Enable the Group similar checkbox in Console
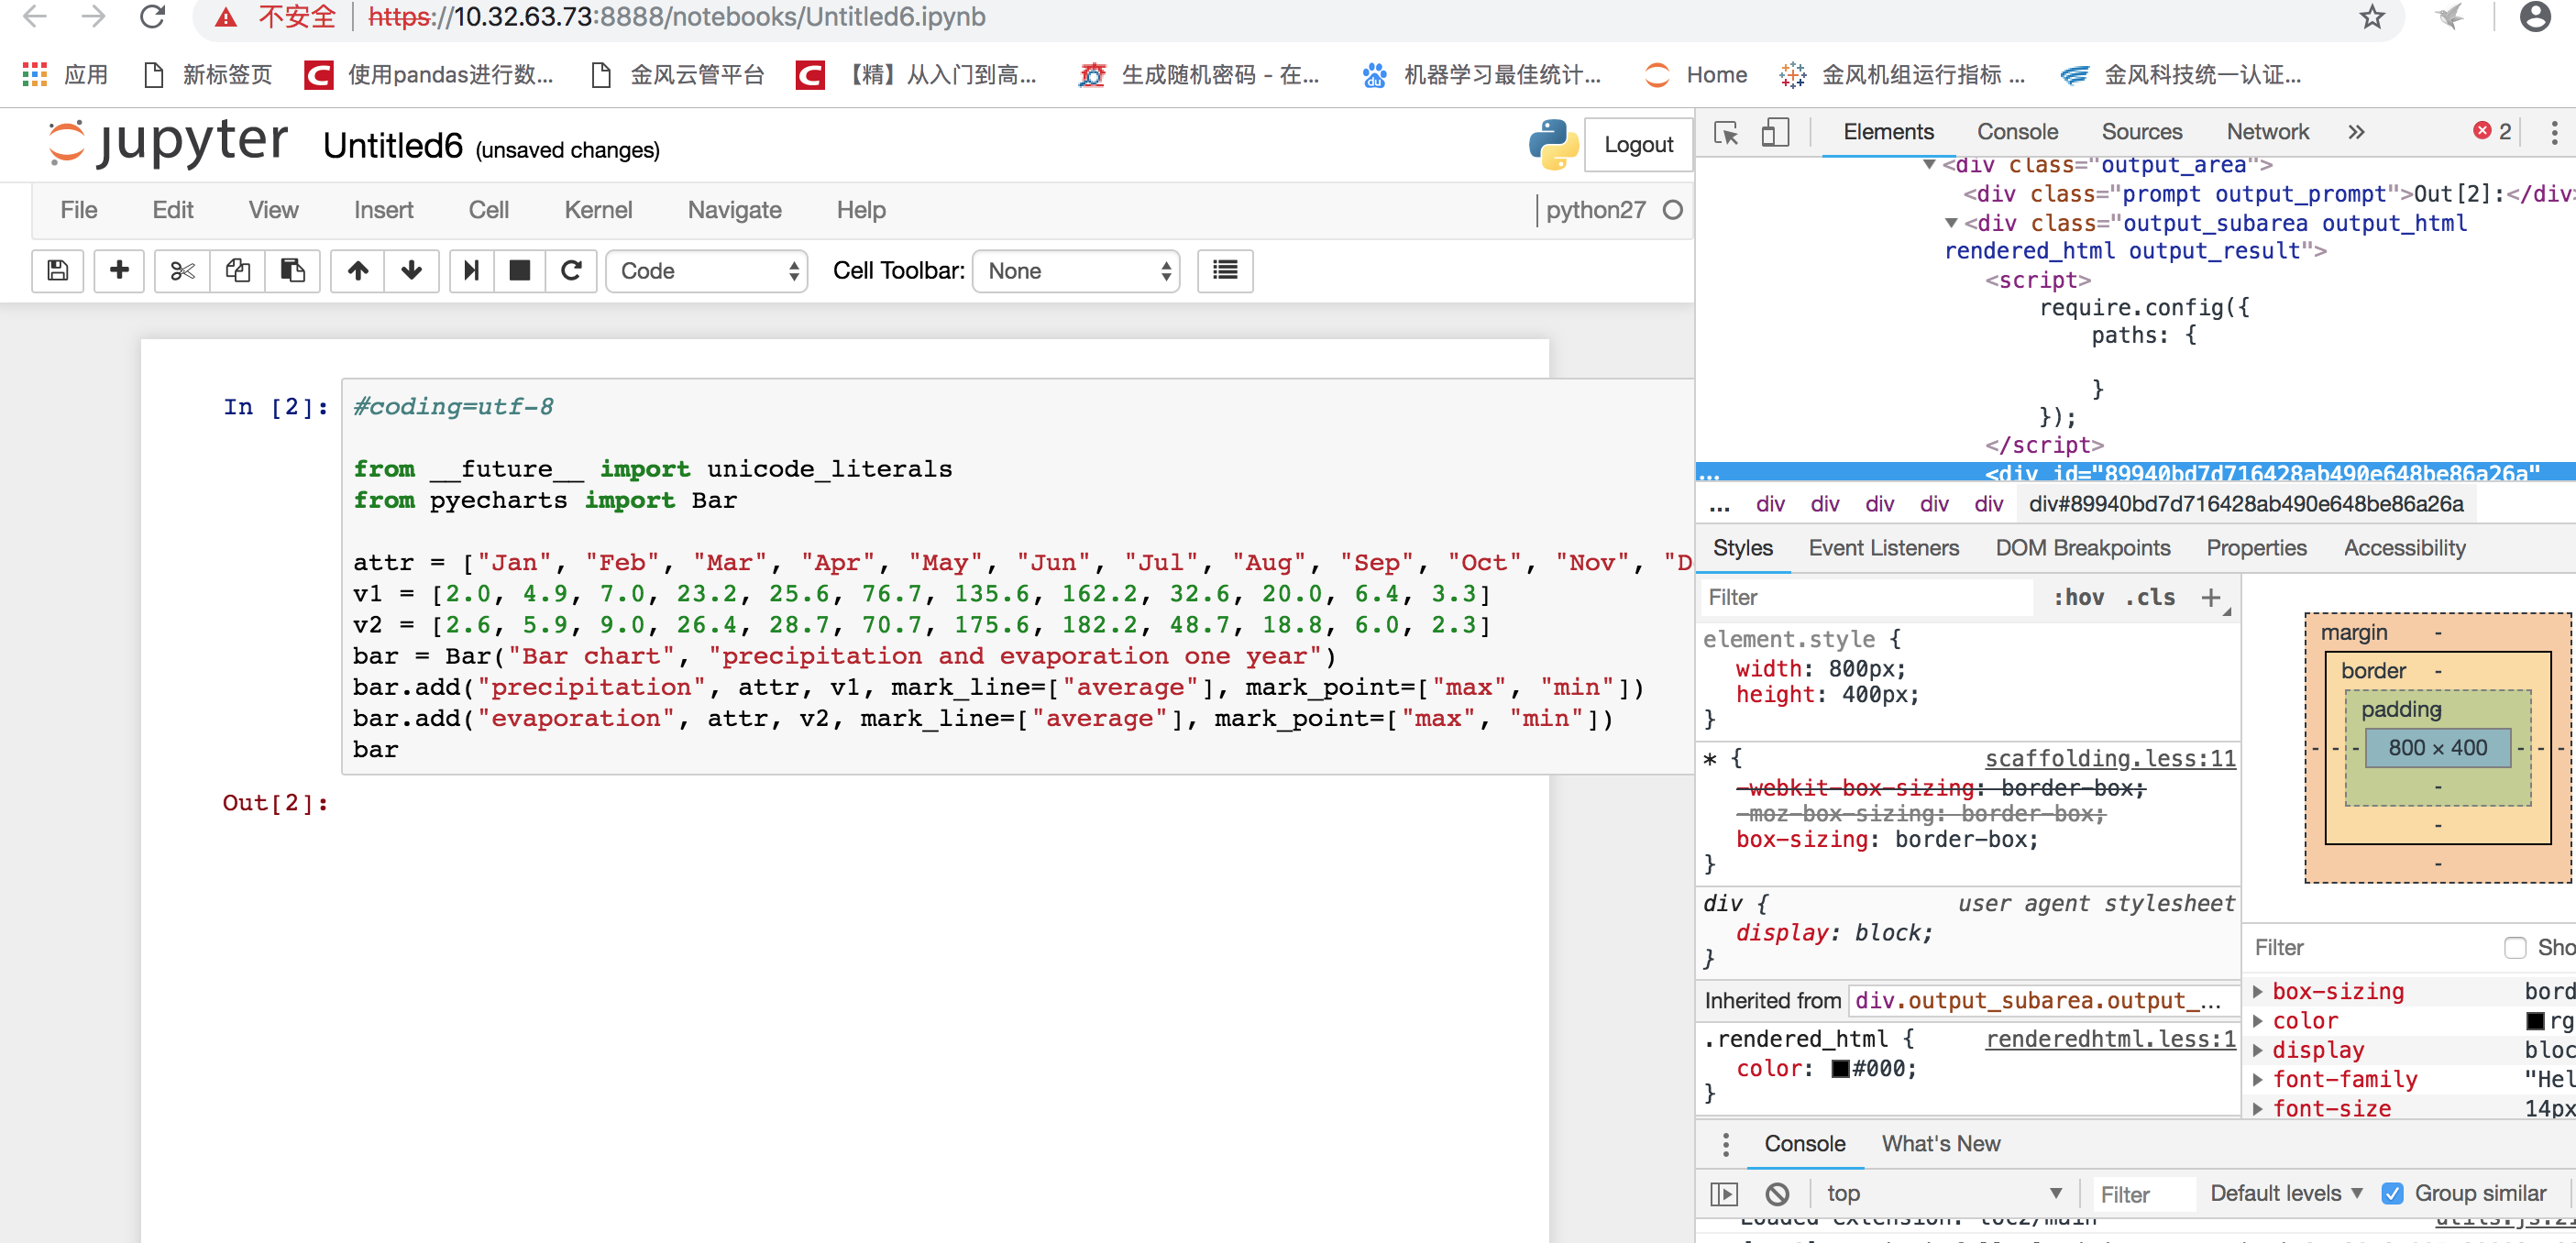Viewport: 2576px width, 1243px height. [x=2392, y=1193]
